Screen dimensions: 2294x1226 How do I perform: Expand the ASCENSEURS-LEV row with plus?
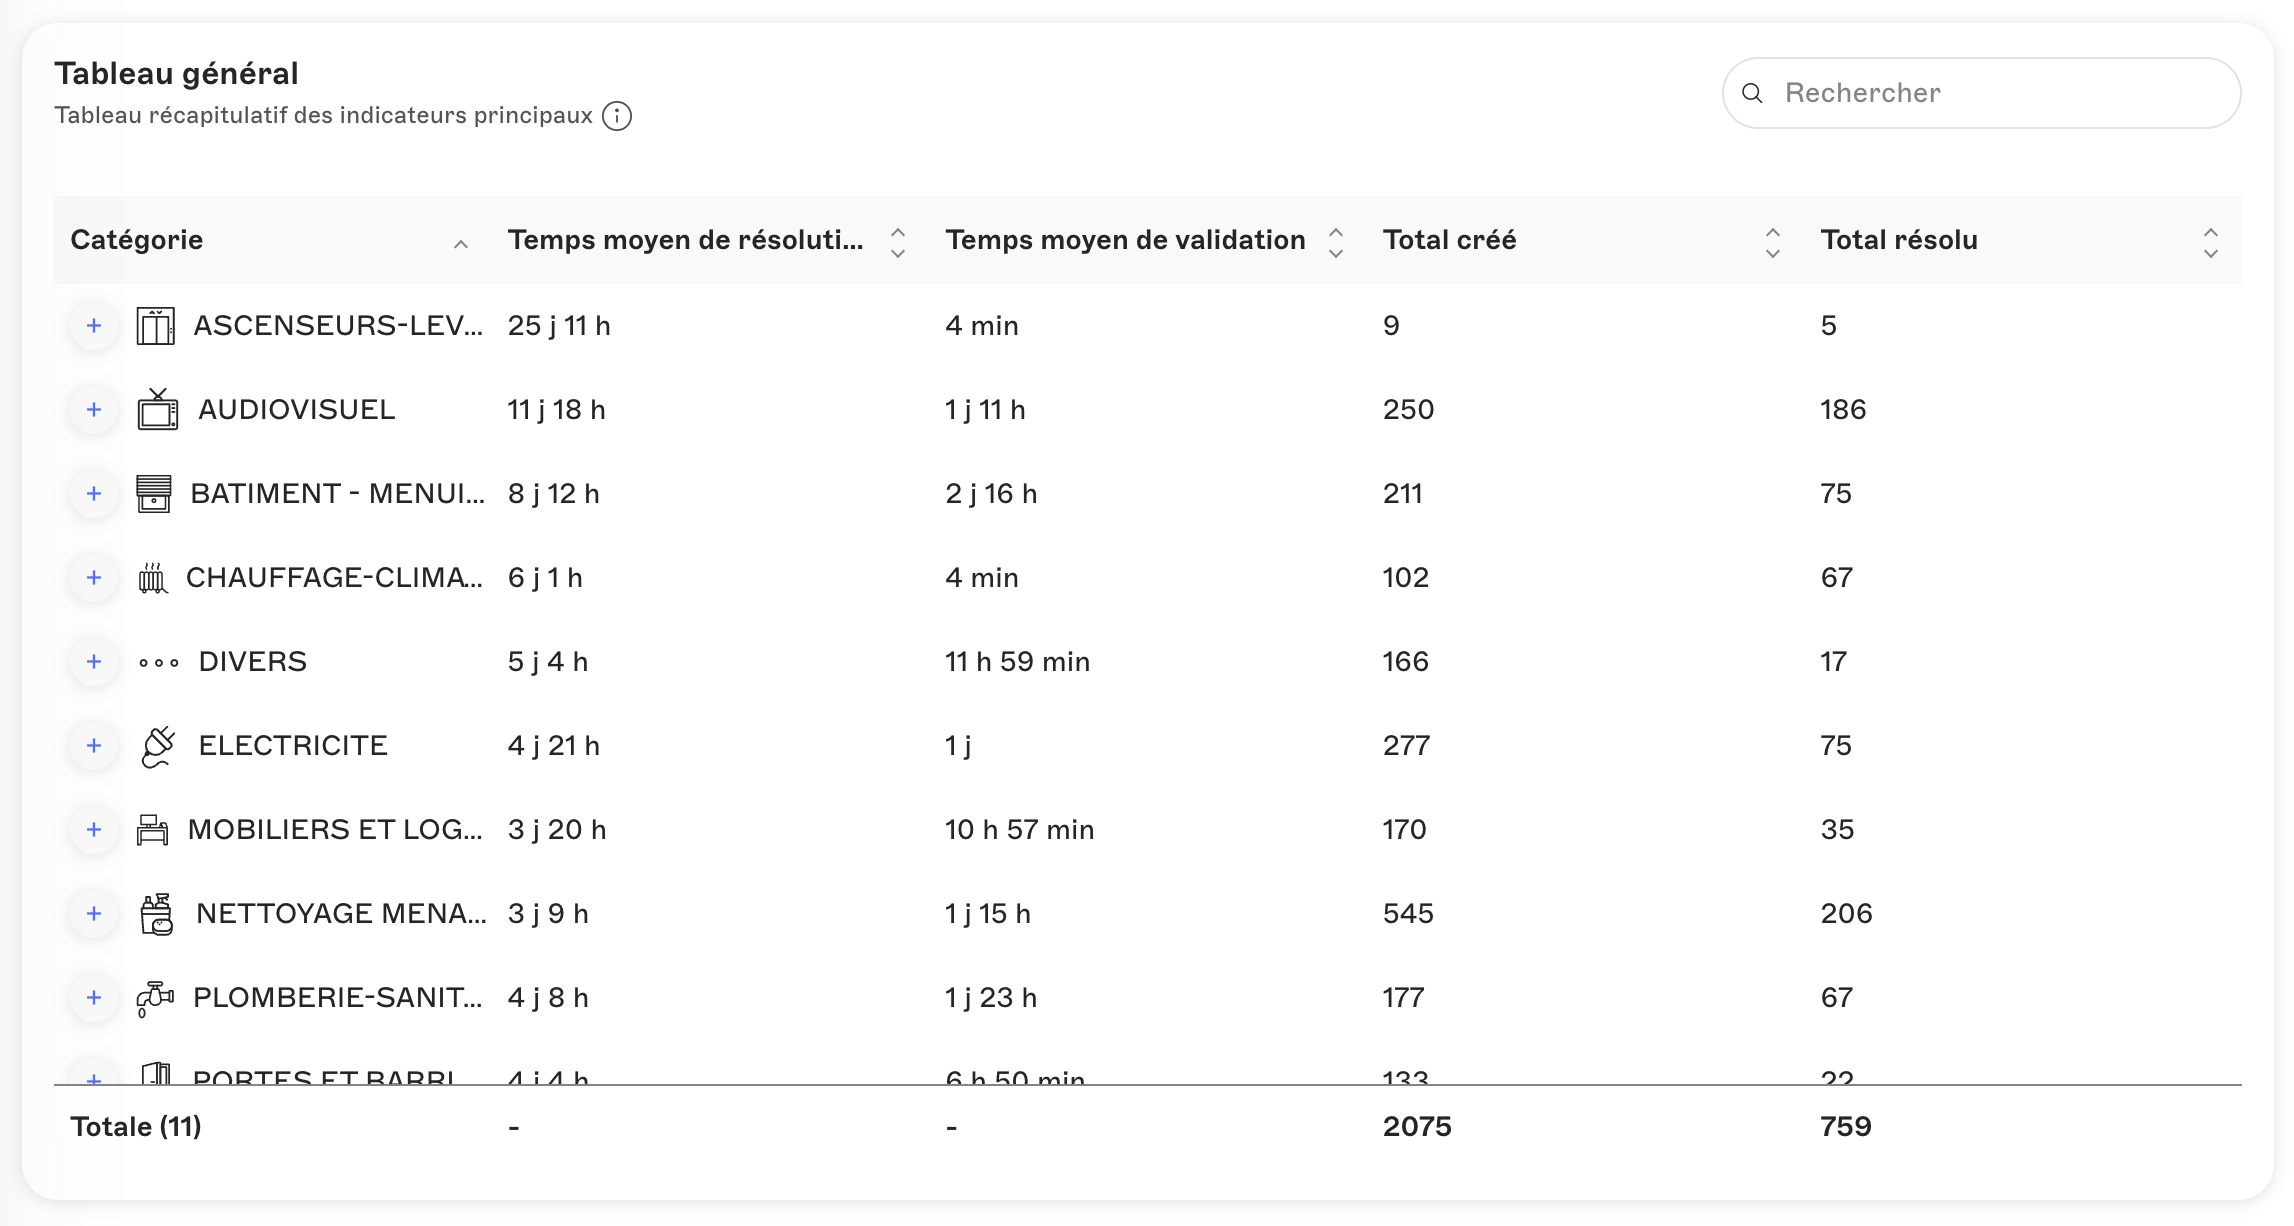(94, 326)
